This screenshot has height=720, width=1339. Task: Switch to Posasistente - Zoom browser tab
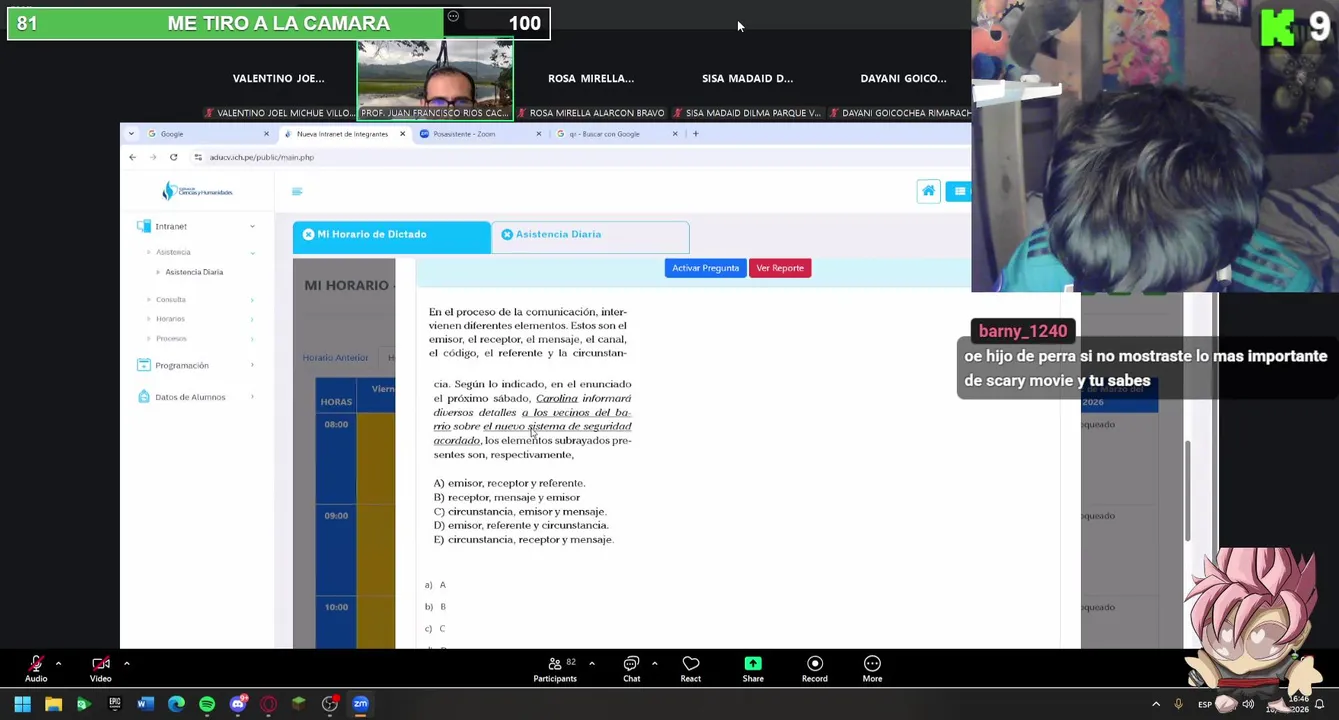tap(480, 134)
